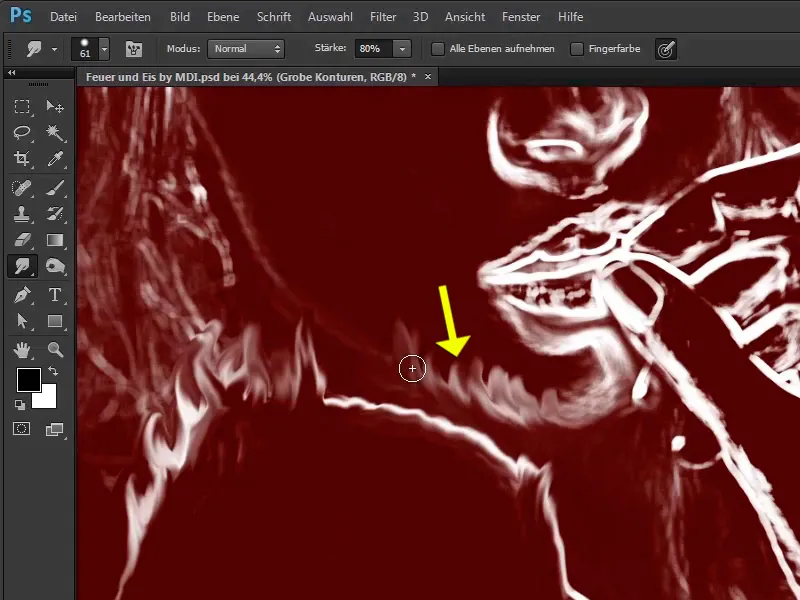Image resolution: width=800 pixels, height=600 pixels.
Task: Select the Hand tool
Action: 21,349
